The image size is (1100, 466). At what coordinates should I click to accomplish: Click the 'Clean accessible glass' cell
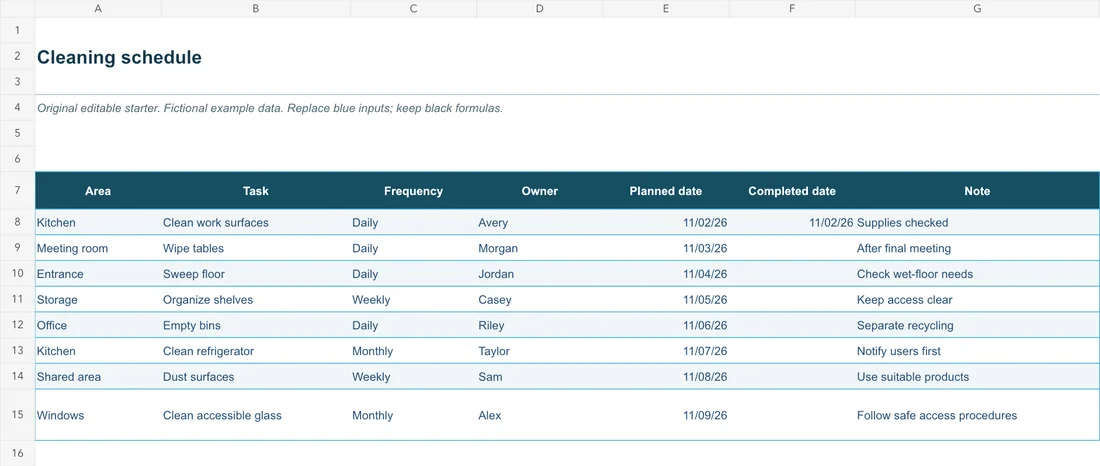[255, 415]
